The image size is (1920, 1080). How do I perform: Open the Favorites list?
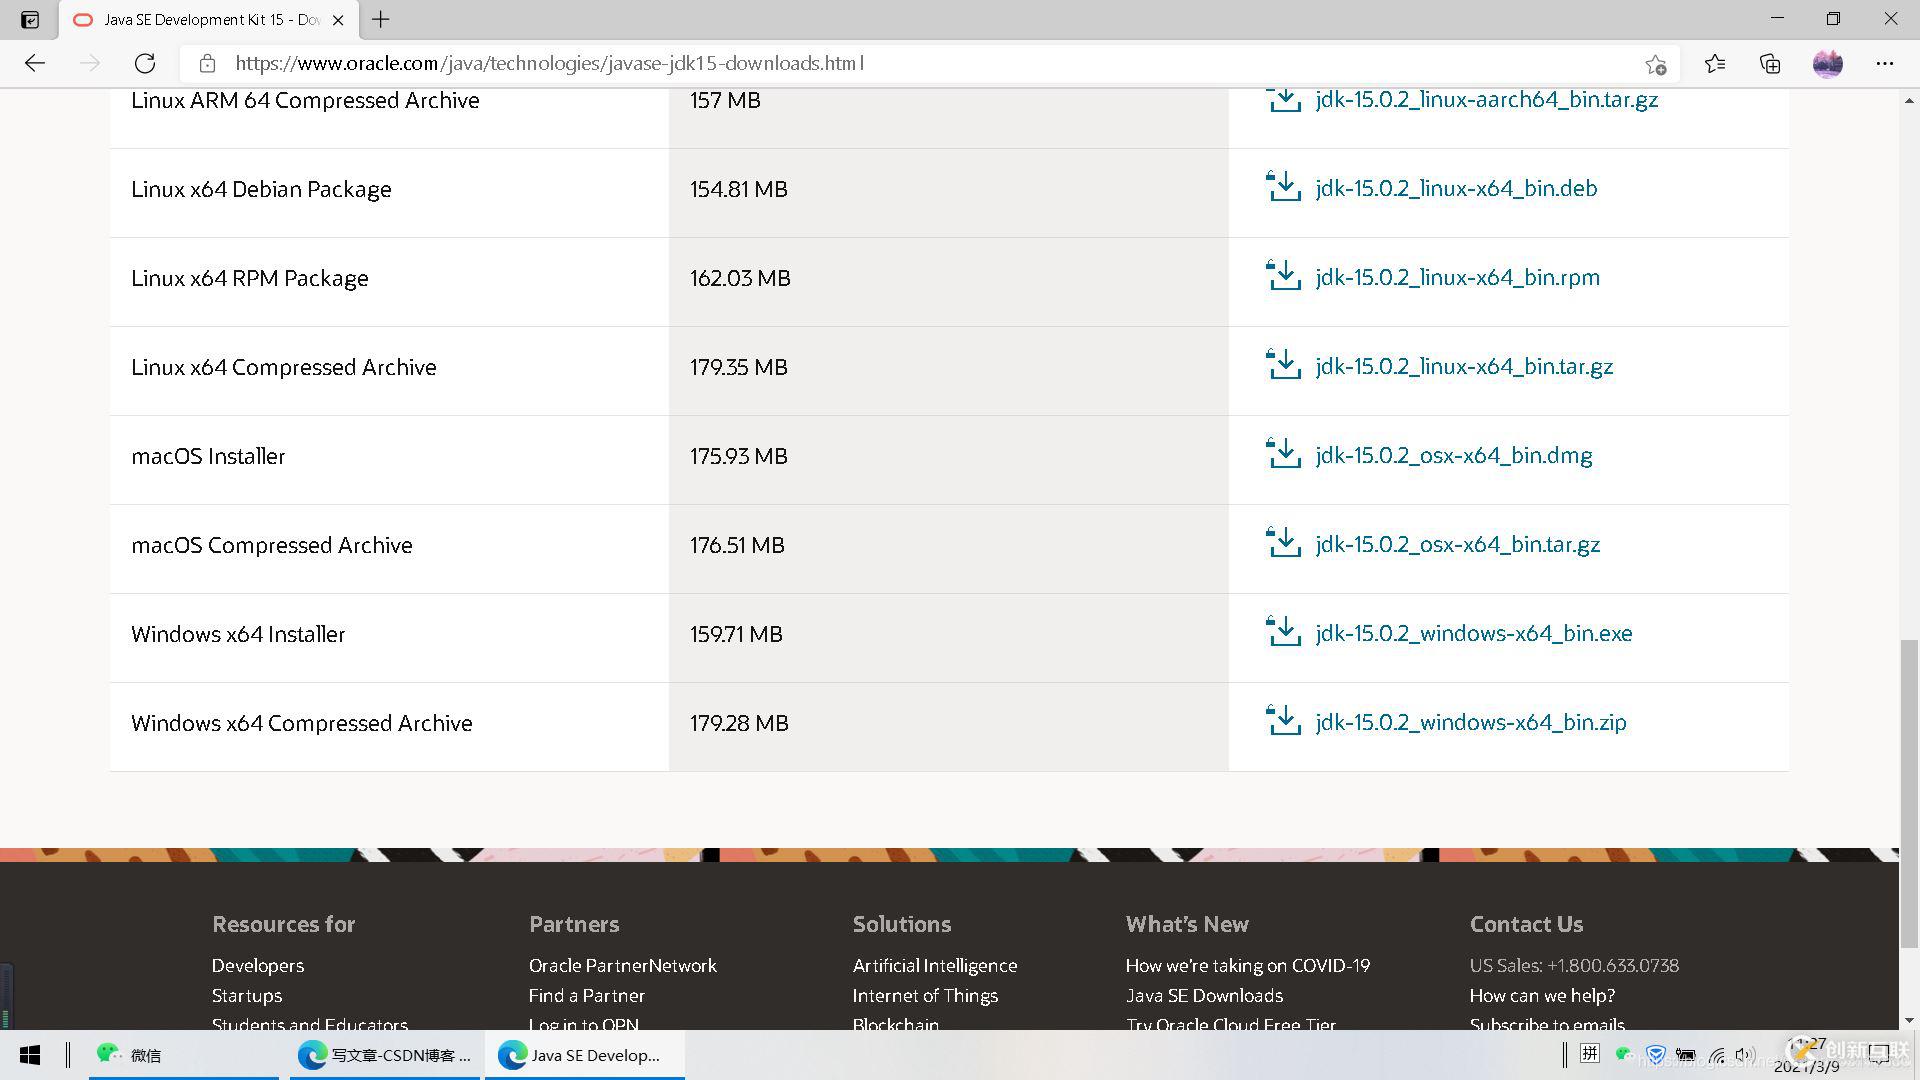pos(1715,64)
